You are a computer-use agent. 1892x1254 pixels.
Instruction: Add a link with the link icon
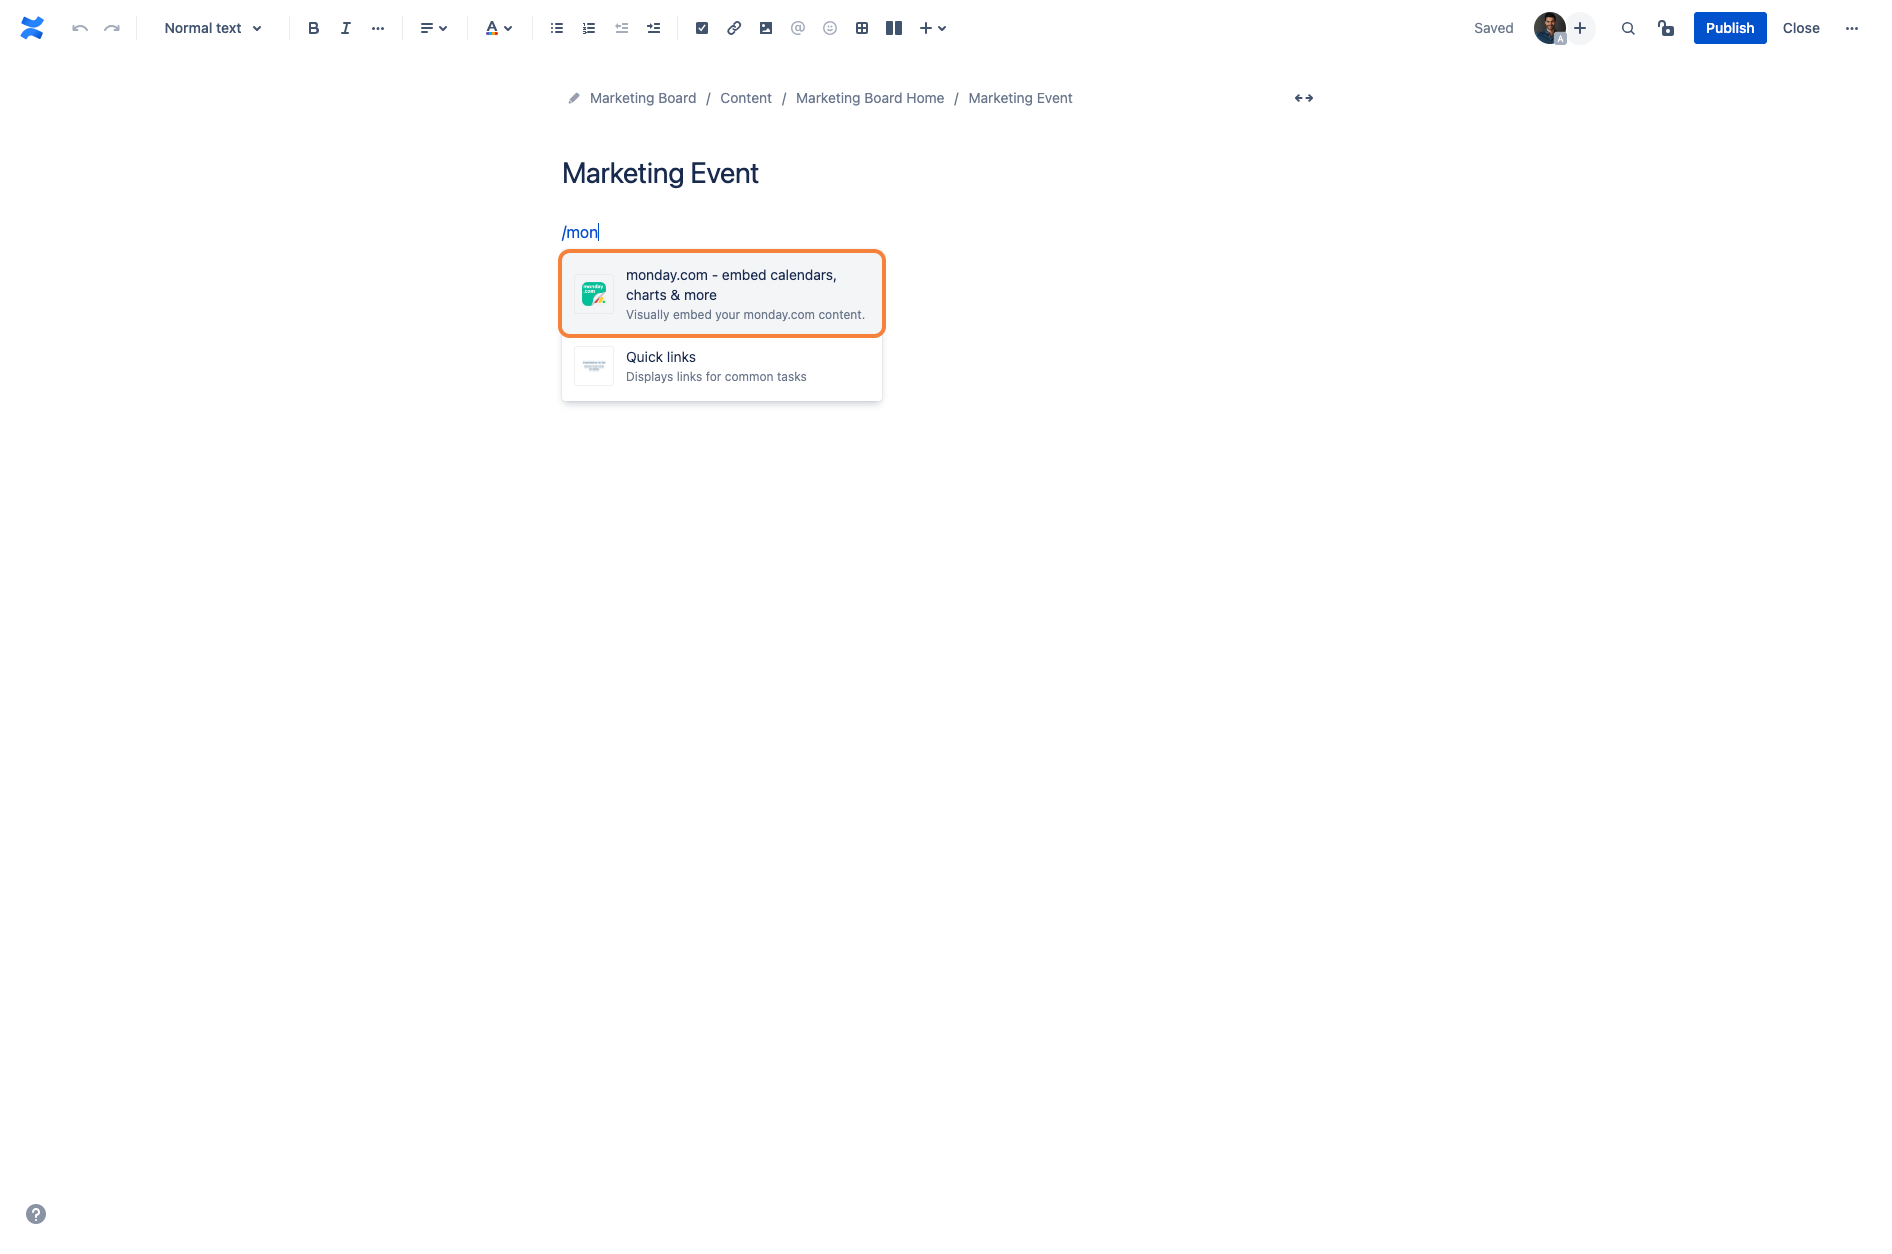[x=734, y=28]
